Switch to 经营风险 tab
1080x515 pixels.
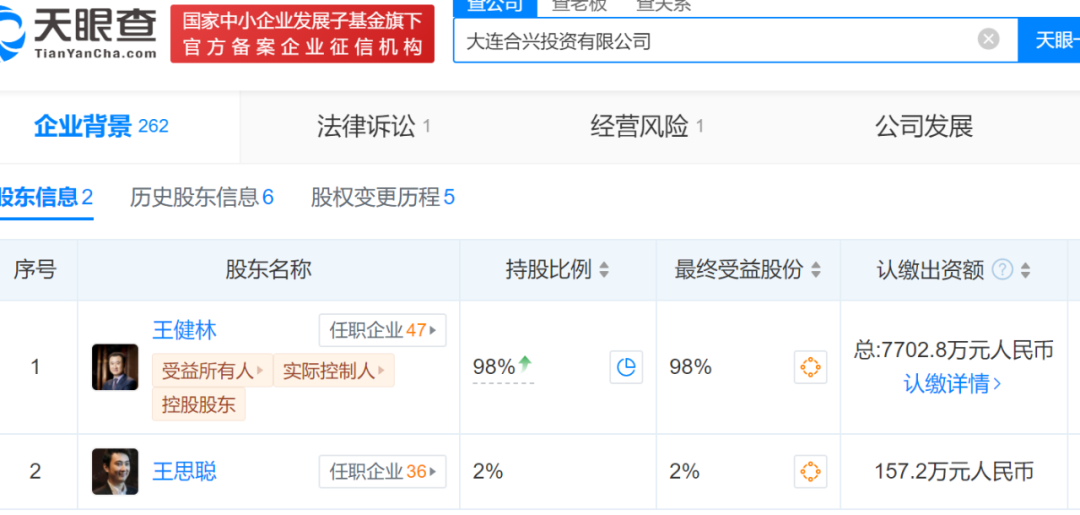pos(646,127)
